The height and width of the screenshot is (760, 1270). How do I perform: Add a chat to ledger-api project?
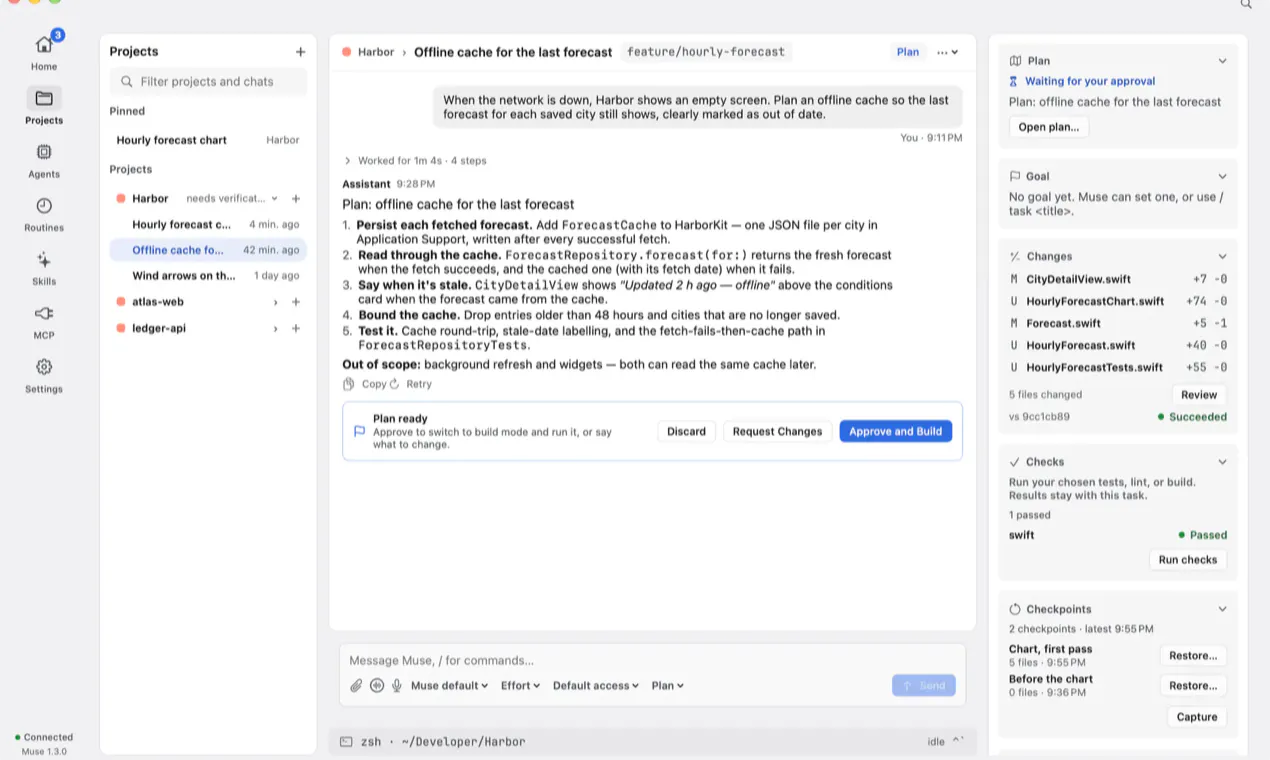(x=296, y=328)
